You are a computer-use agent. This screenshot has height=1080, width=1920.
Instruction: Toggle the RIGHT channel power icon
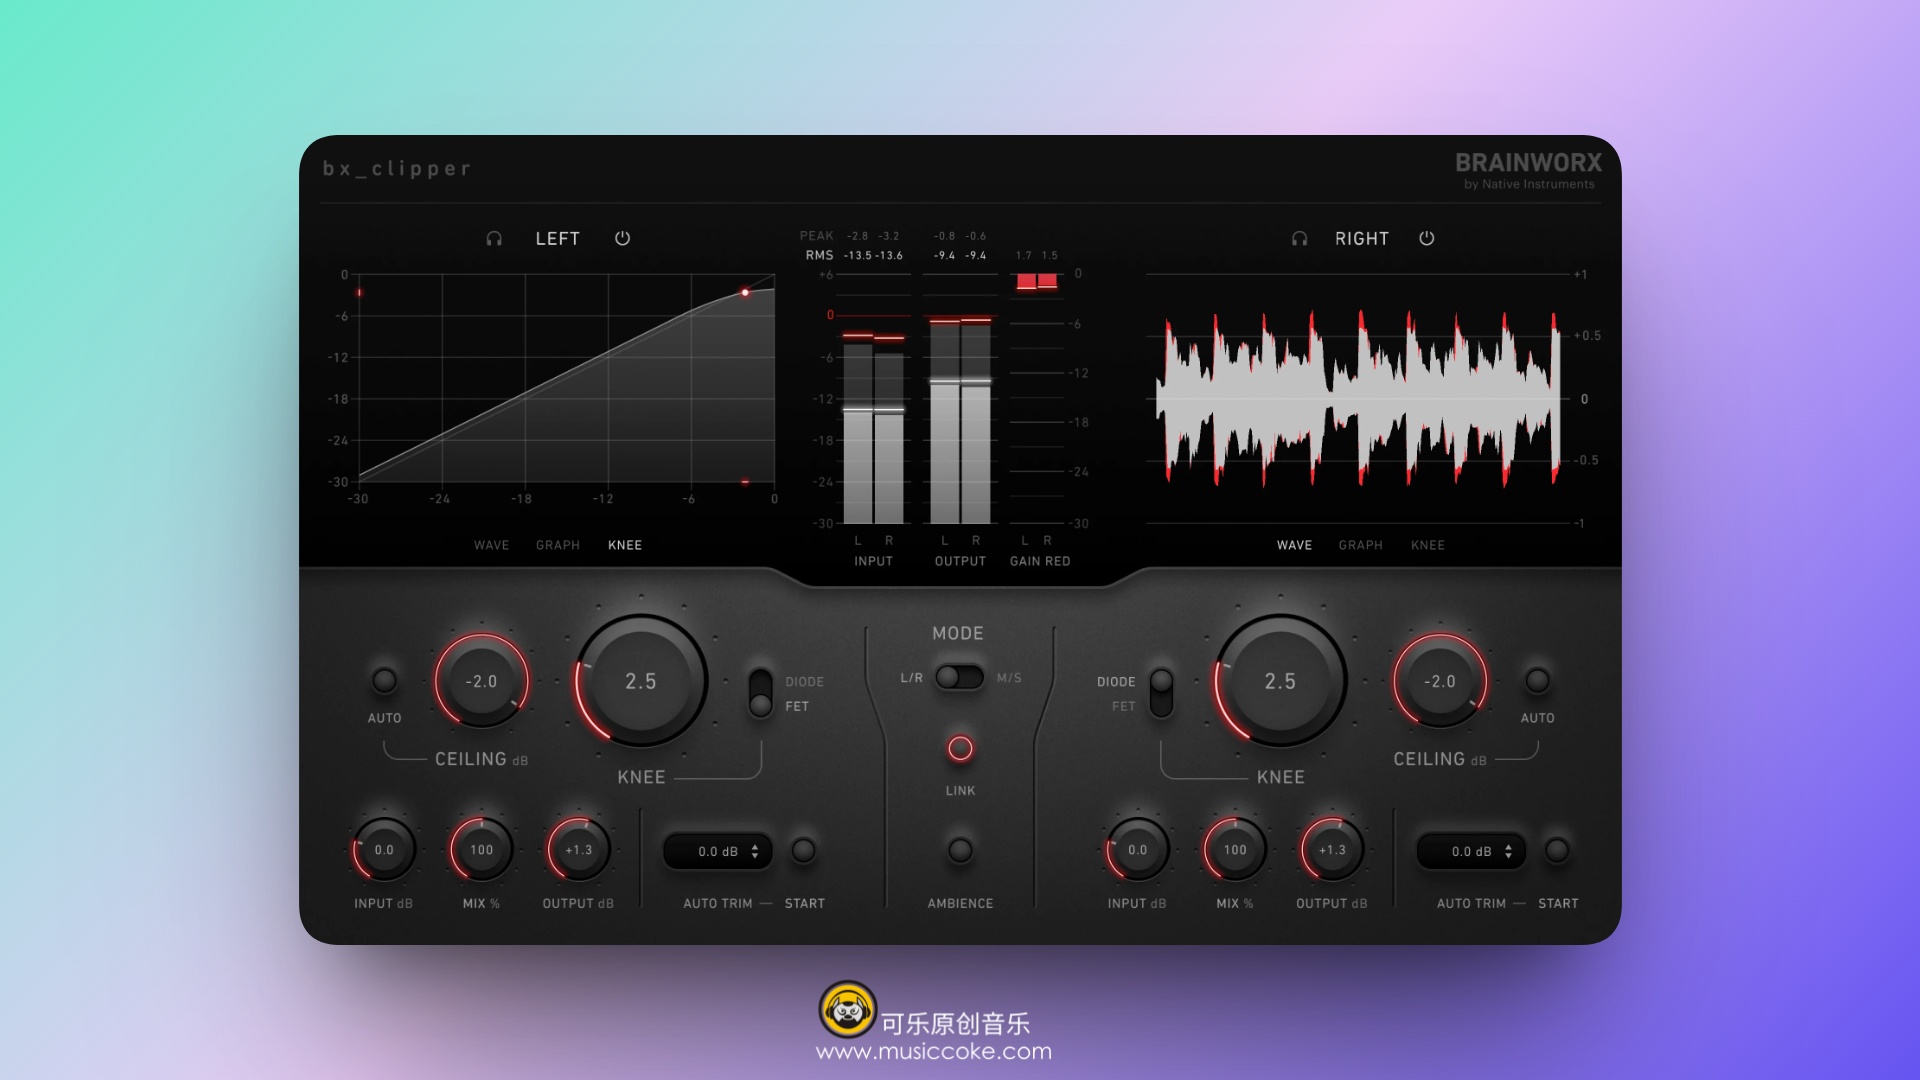point(1427,239)
